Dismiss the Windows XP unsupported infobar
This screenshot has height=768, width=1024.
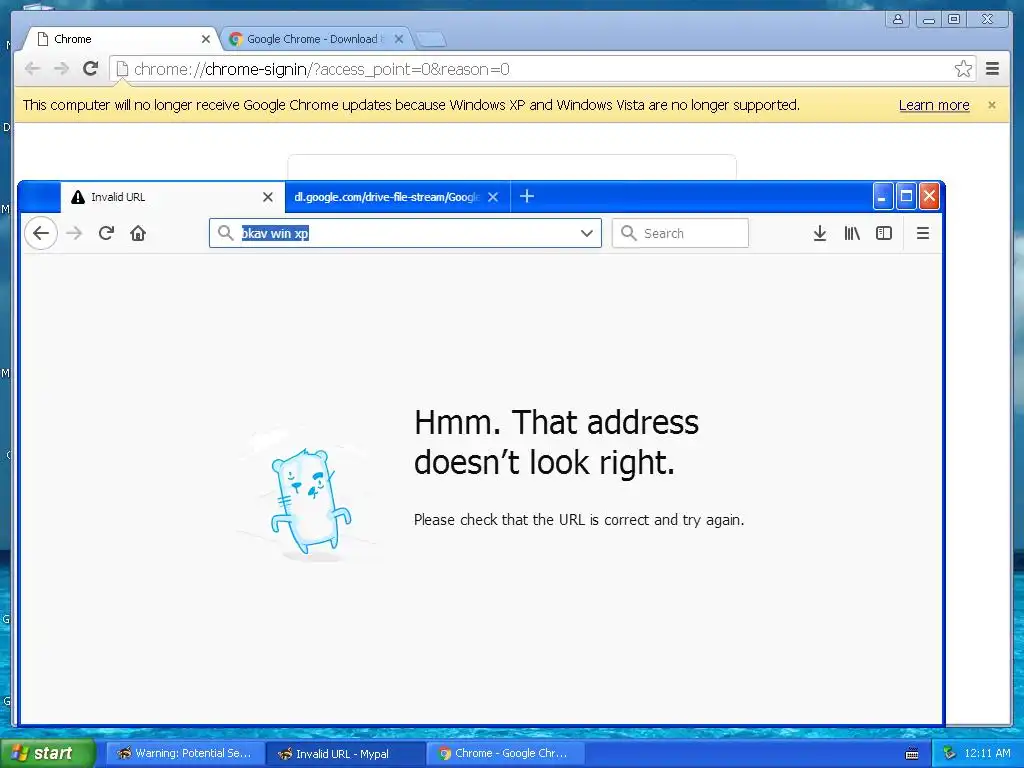click(992, 105)
